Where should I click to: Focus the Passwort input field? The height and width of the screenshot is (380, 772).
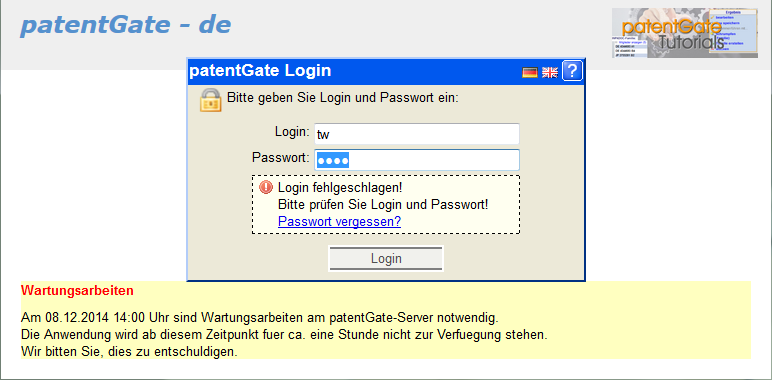pos(417,160)
